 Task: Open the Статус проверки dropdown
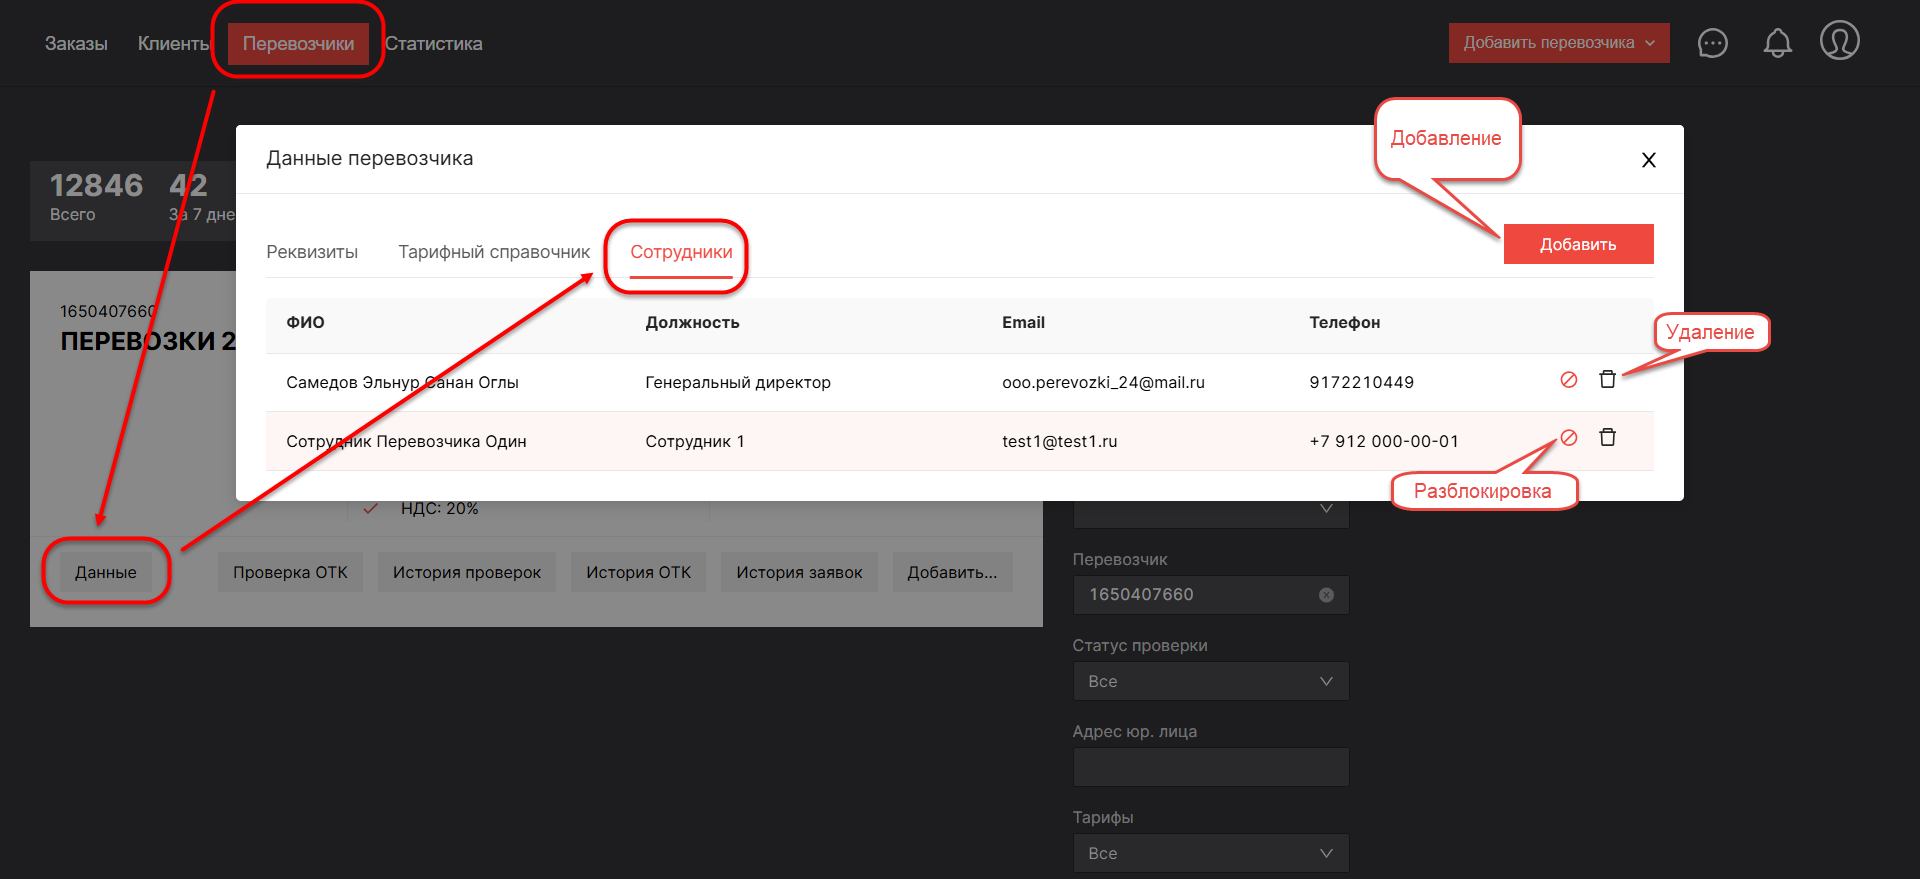(x=1210, y=681)
